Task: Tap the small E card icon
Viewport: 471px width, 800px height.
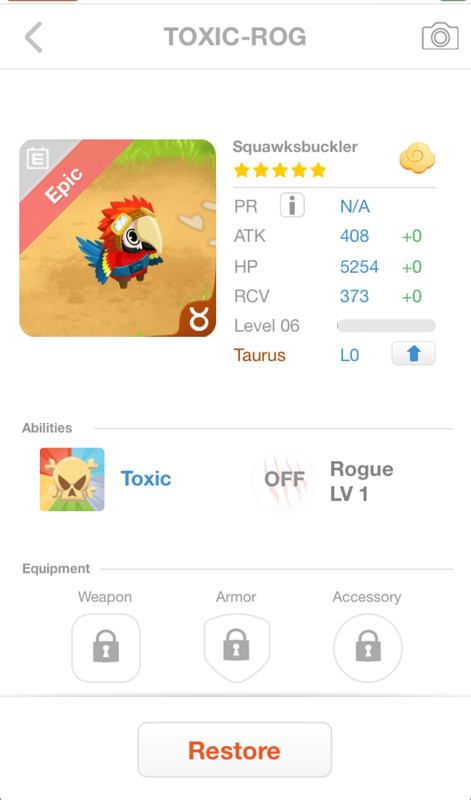Action: pos(38,158)
